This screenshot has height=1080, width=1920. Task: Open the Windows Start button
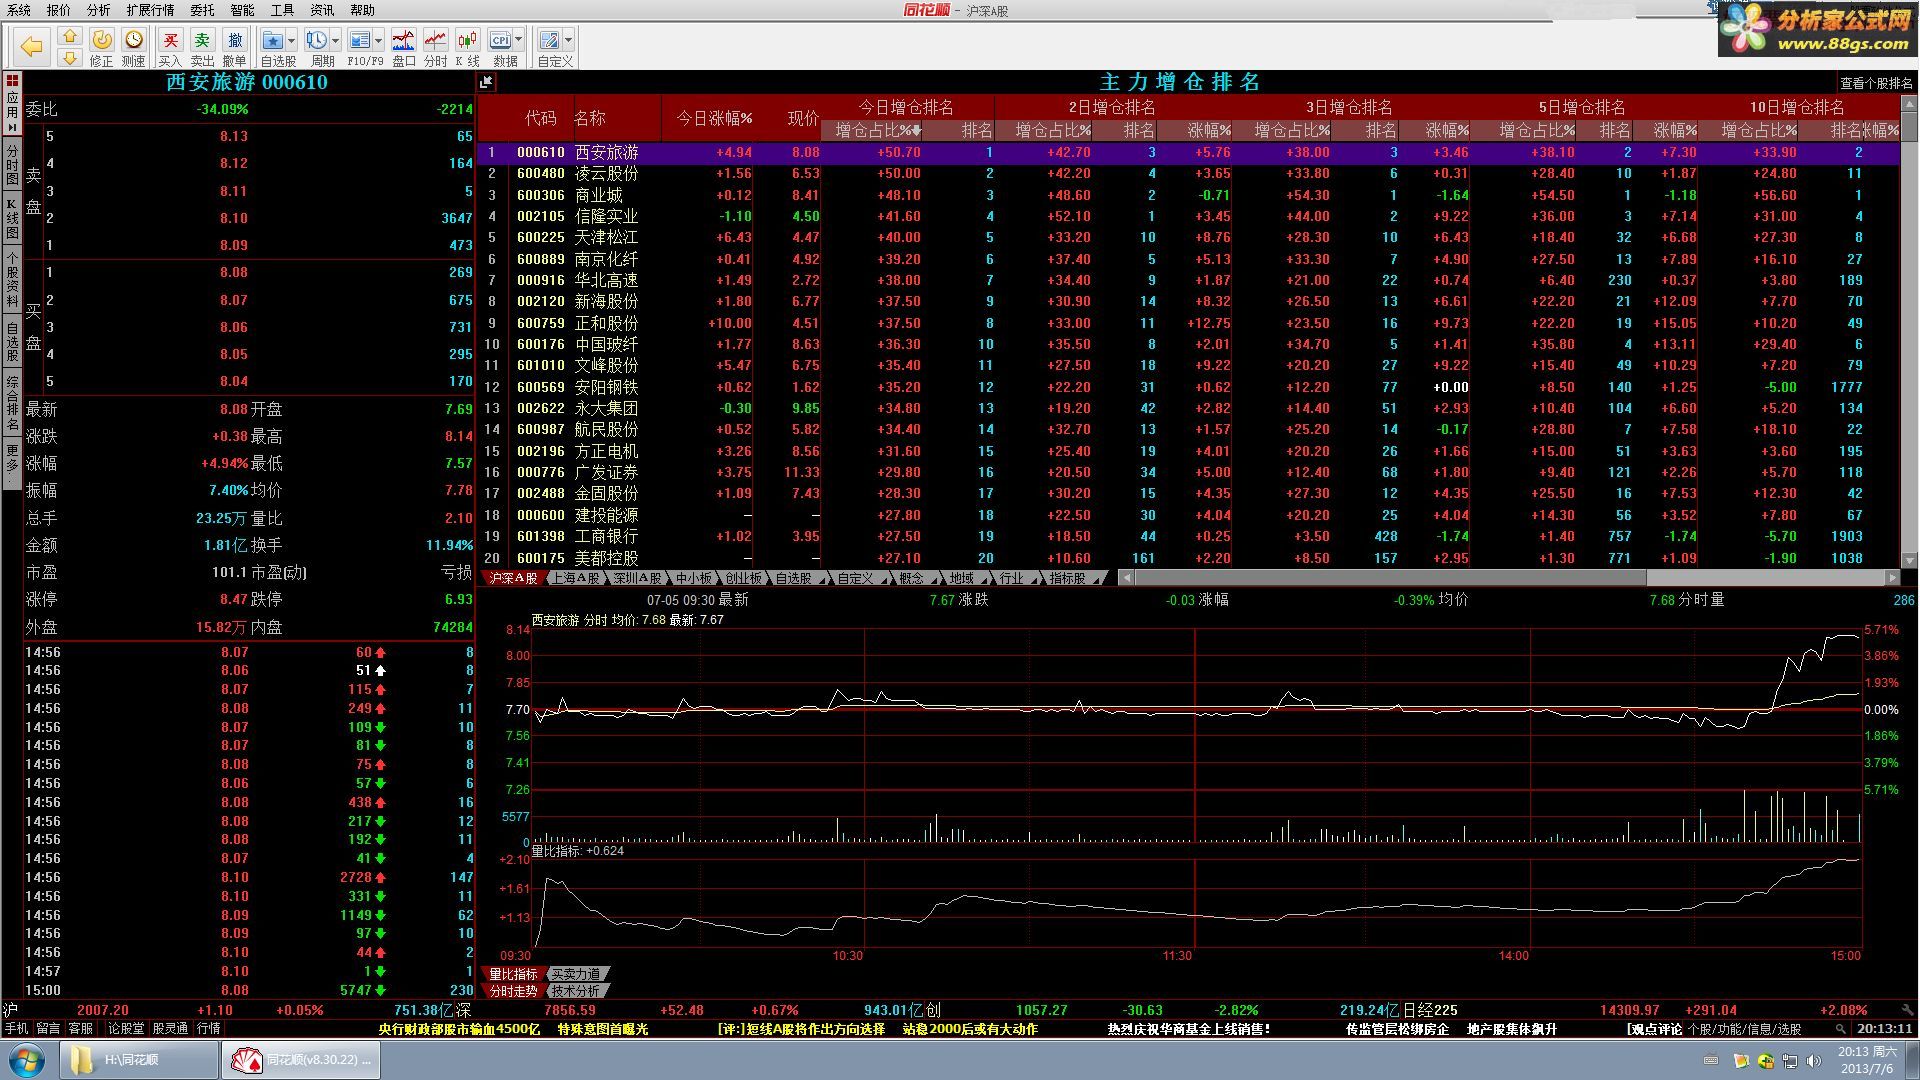27,1060
